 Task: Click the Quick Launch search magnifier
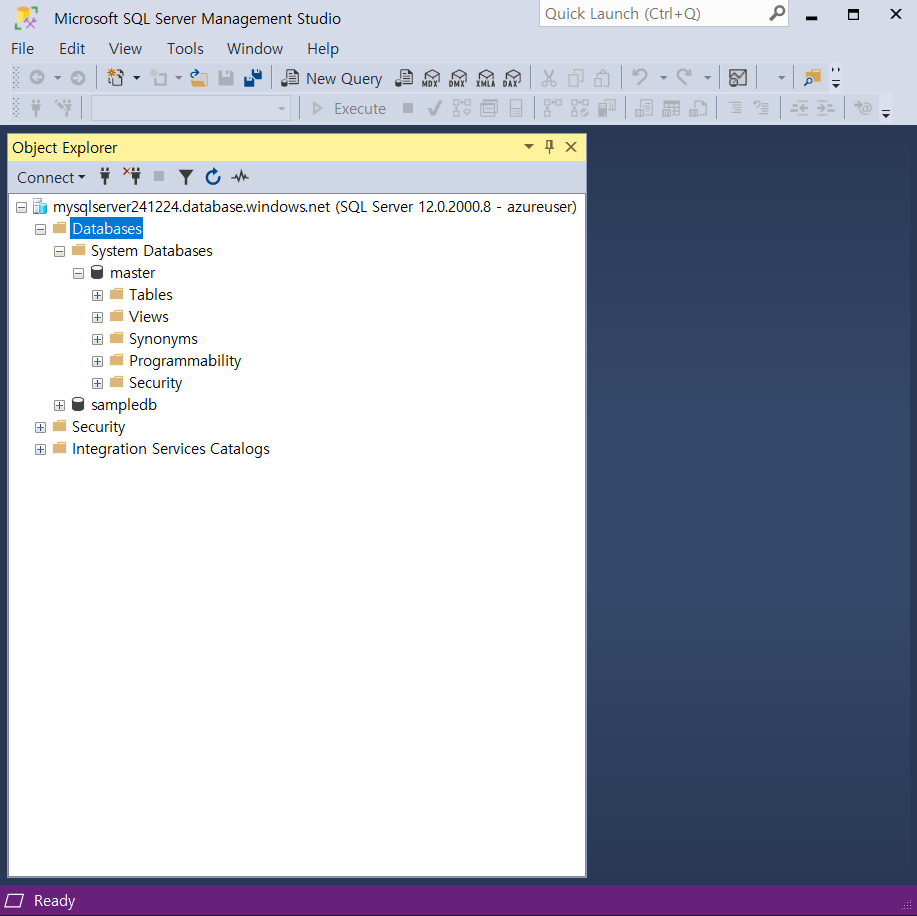click(777, 13)
